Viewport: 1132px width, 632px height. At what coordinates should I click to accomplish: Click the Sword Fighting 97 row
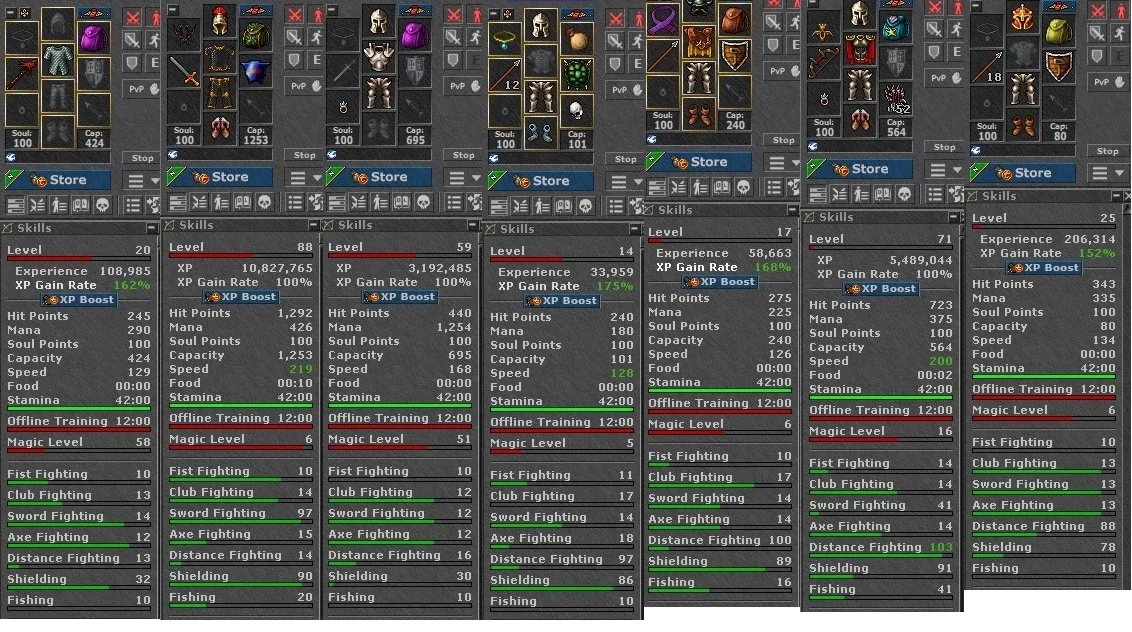tap(240, 514)
